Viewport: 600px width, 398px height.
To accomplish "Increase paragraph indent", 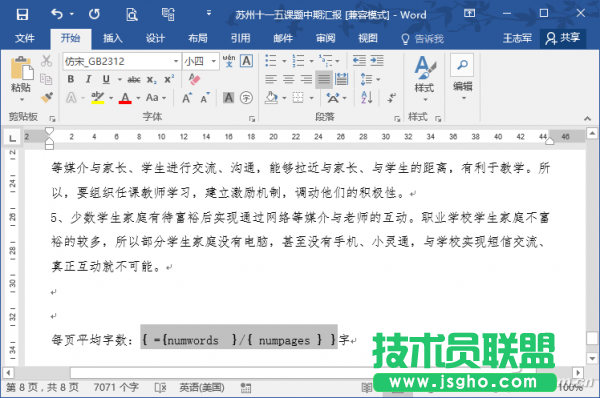I will coord(377,61).
